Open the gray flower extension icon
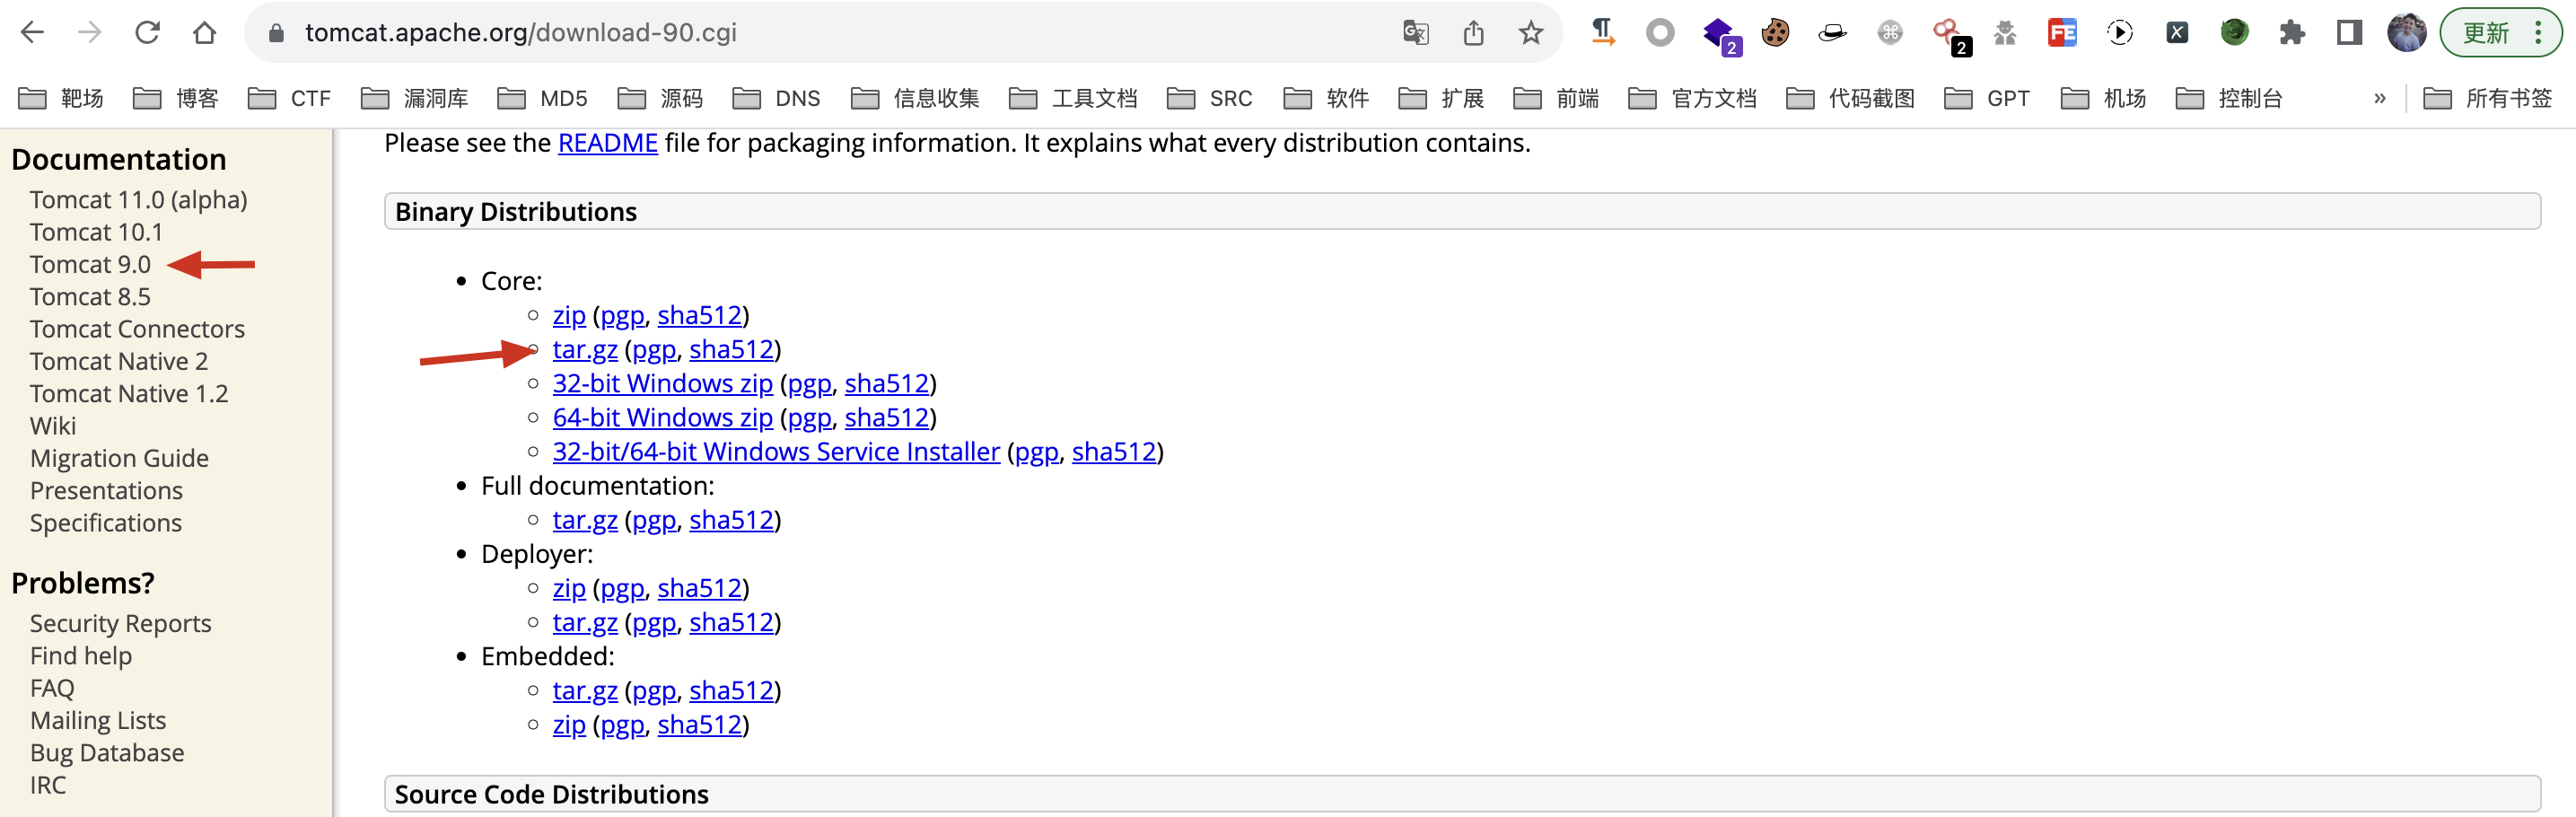 click(1890, 33)
